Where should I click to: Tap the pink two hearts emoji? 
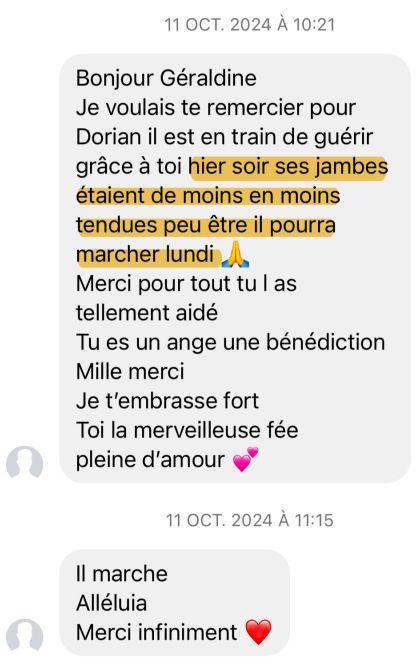[x=245, y=459]
